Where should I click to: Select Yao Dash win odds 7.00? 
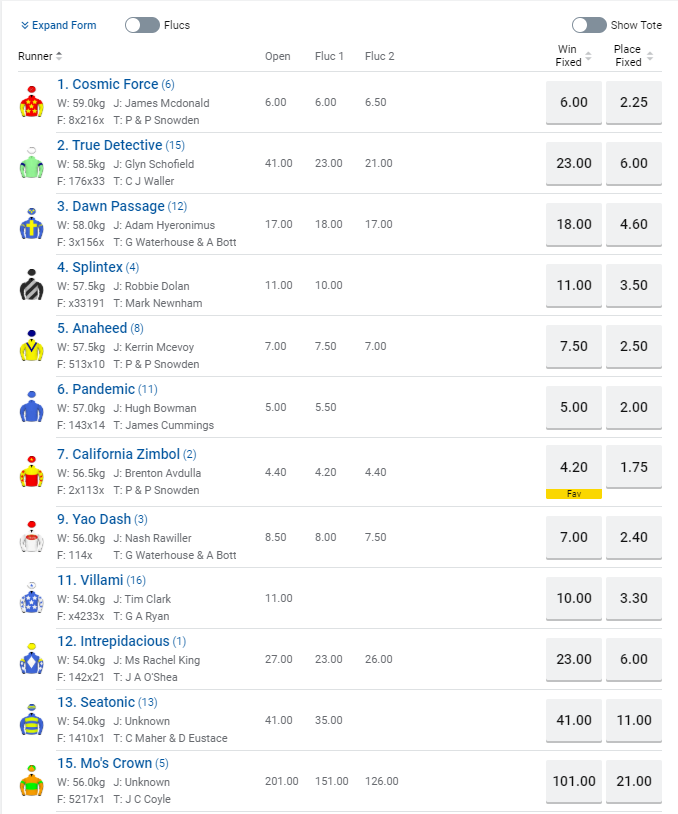point(574,537)
